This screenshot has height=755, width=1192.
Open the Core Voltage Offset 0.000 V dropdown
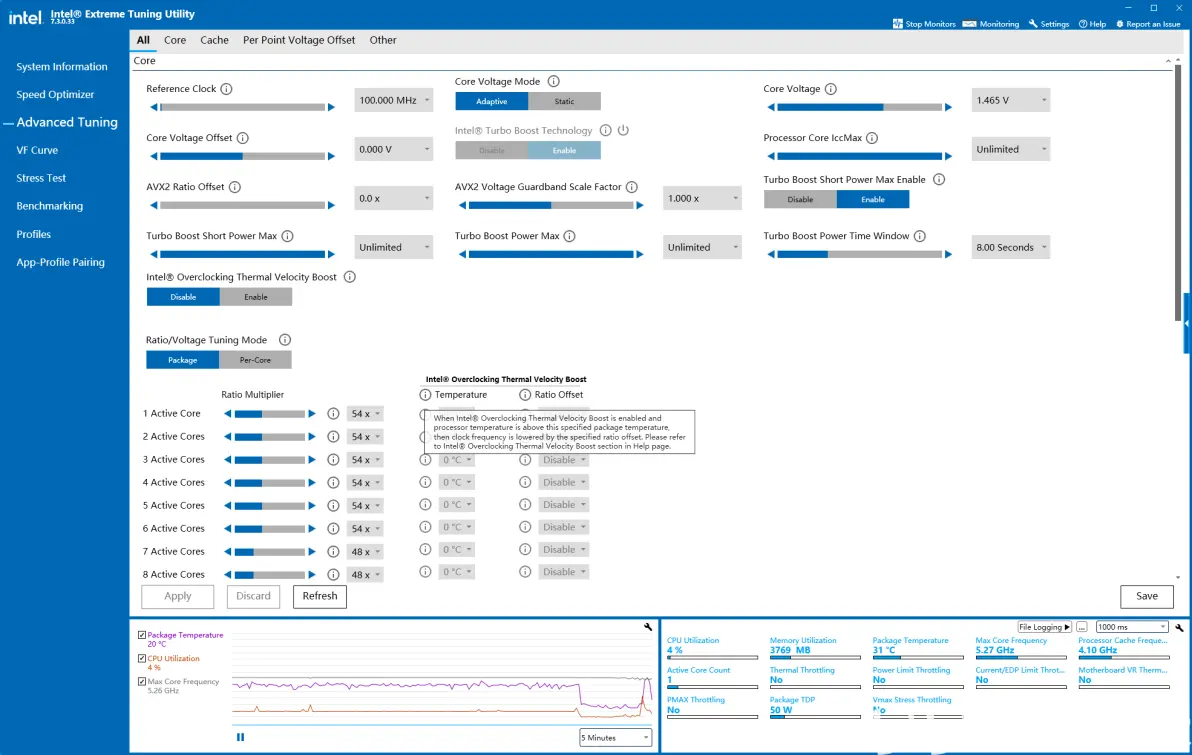(394, 149)
